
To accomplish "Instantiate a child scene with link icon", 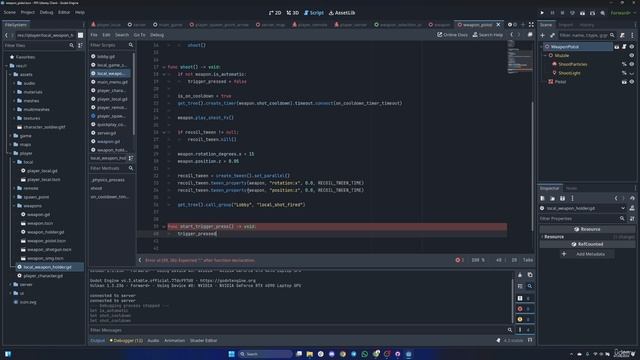I will tap(552, 36).
